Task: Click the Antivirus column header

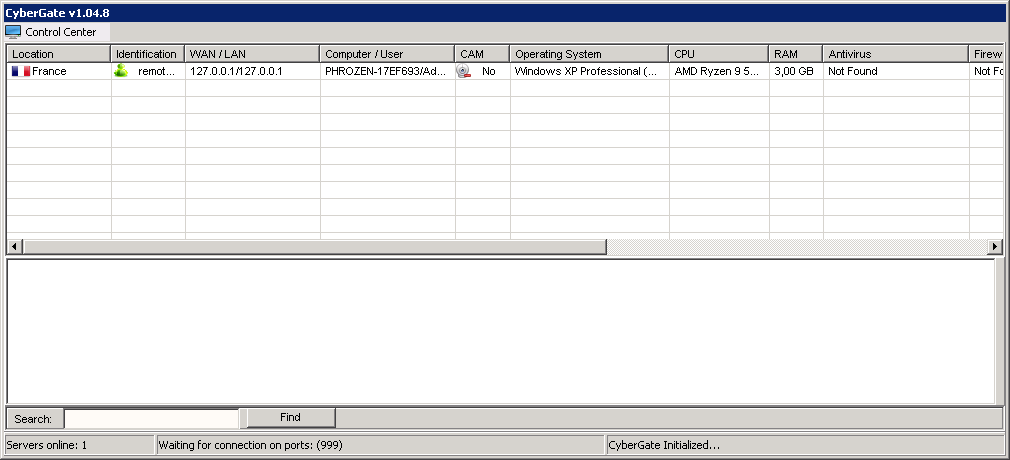Action: (x=895, y=54)
